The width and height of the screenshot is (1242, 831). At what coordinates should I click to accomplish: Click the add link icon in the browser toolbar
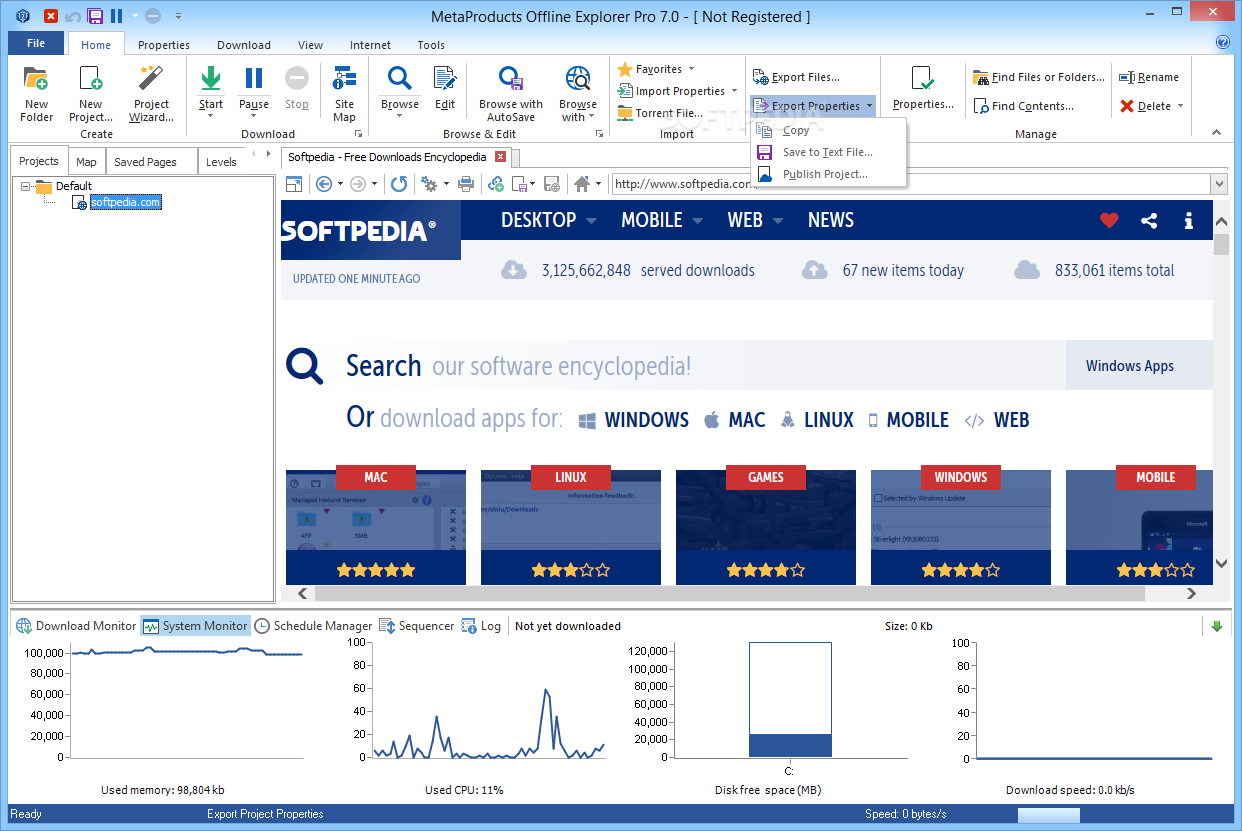(496, 184)
